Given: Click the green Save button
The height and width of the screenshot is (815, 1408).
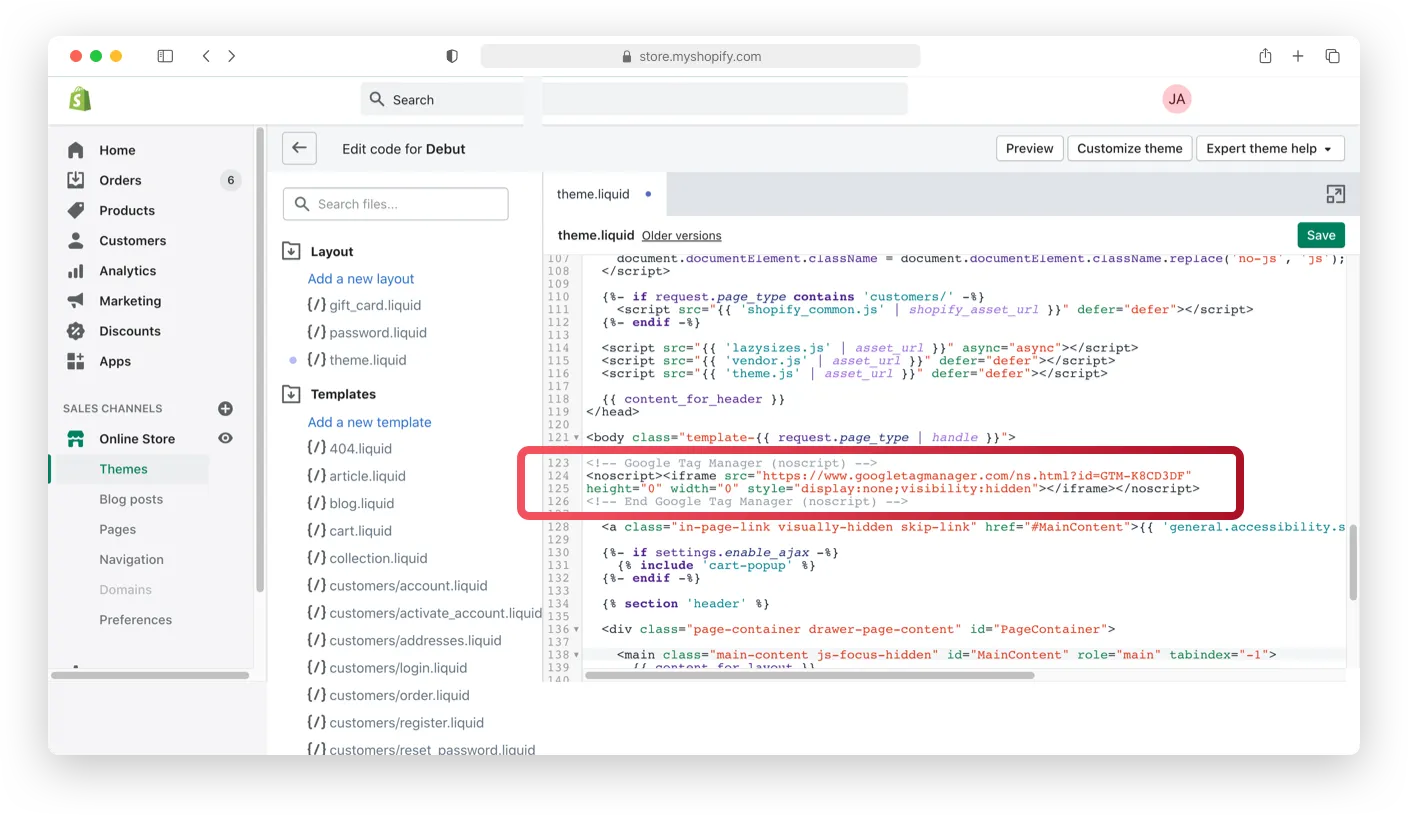Looking at the screenshot, I should (x=1320, y=235).
